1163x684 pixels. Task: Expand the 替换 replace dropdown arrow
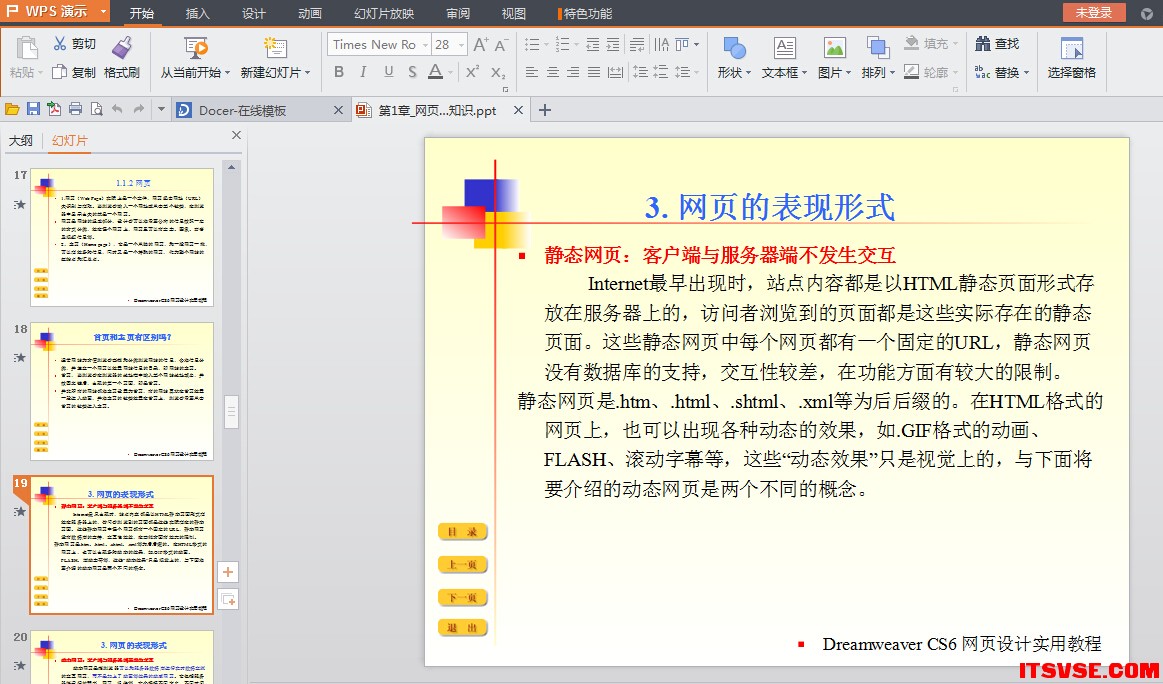(x=1026, y=73)
